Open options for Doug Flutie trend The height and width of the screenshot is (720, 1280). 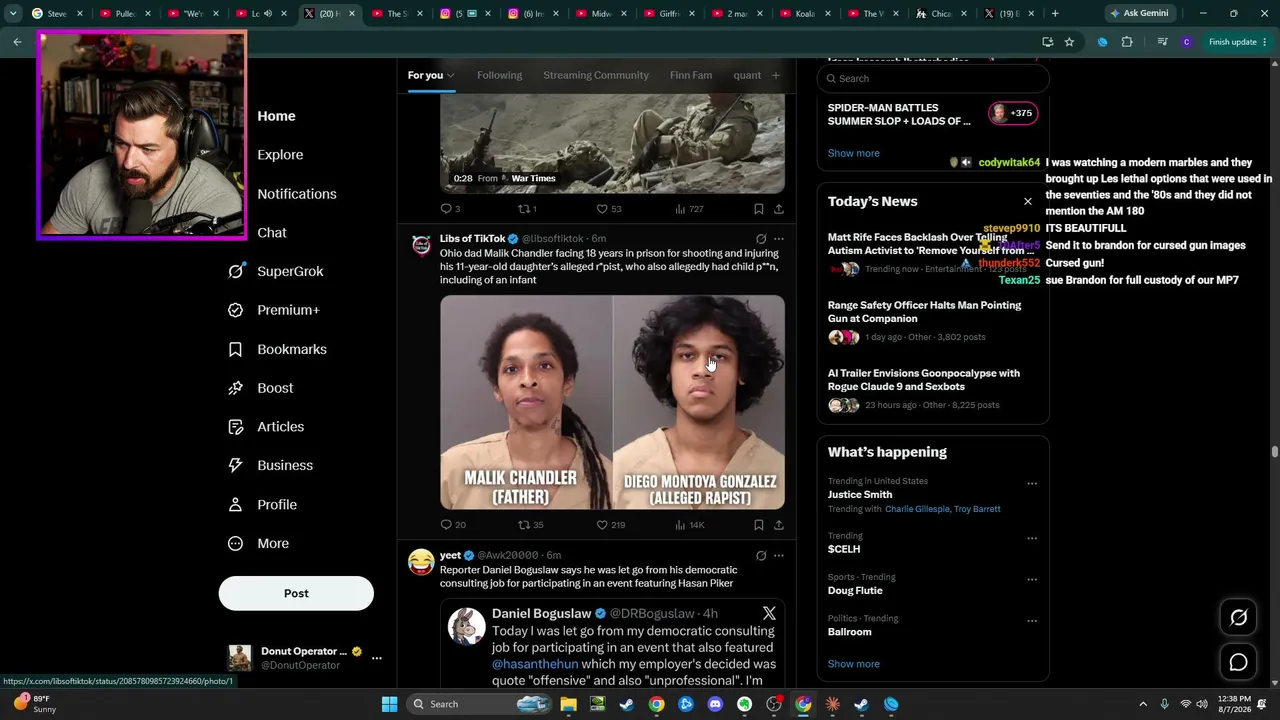coord(1032,579)
